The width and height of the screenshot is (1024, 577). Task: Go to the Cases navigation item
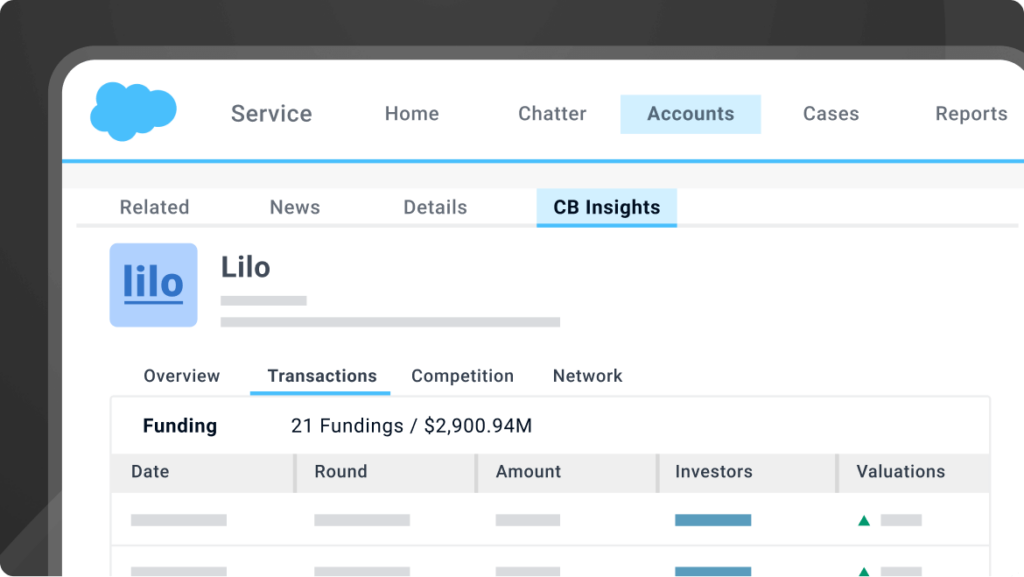point(831,114)
